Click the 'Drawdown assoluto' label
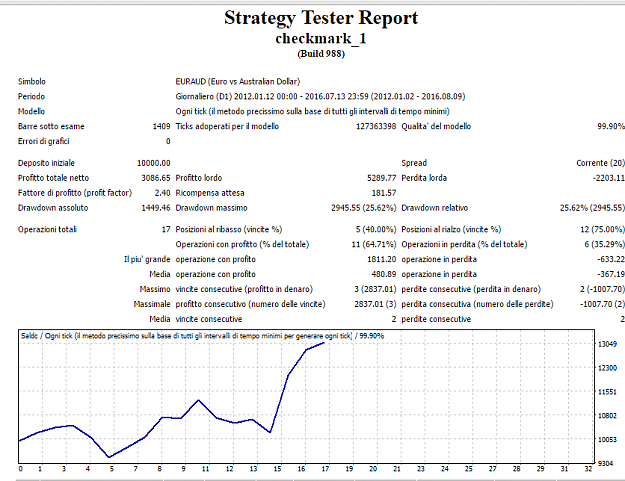Screen dimensions: 625x481 [x=53, y=208]
